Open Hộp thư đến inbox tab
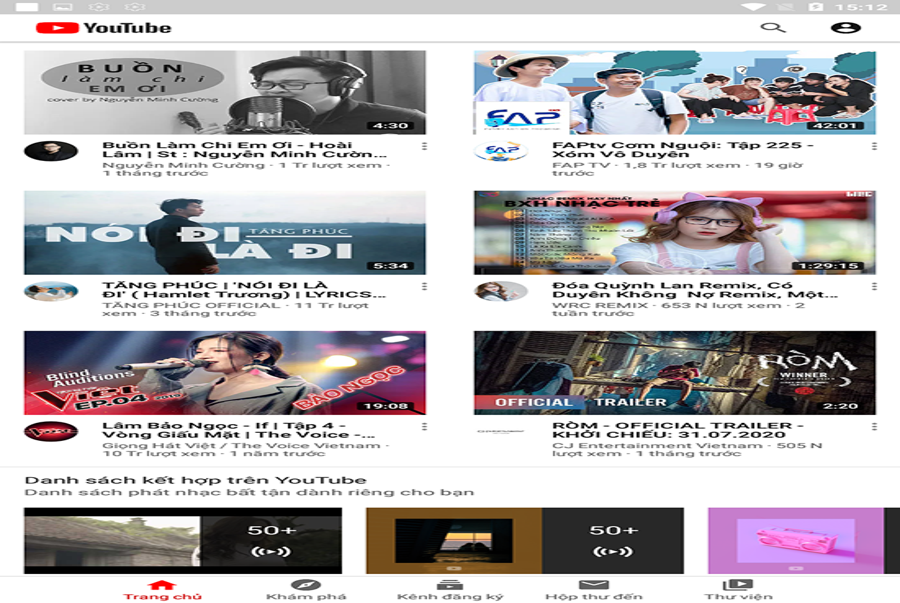Screen dimensions: 900x603 coord(594,590)
